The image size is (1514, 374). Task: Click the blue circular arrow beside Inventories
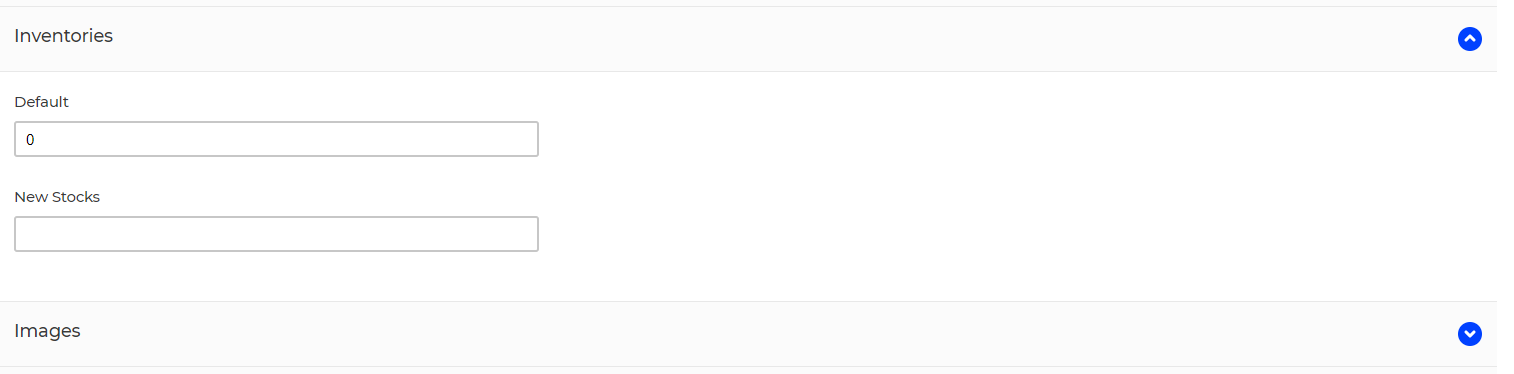(1469, 39)
